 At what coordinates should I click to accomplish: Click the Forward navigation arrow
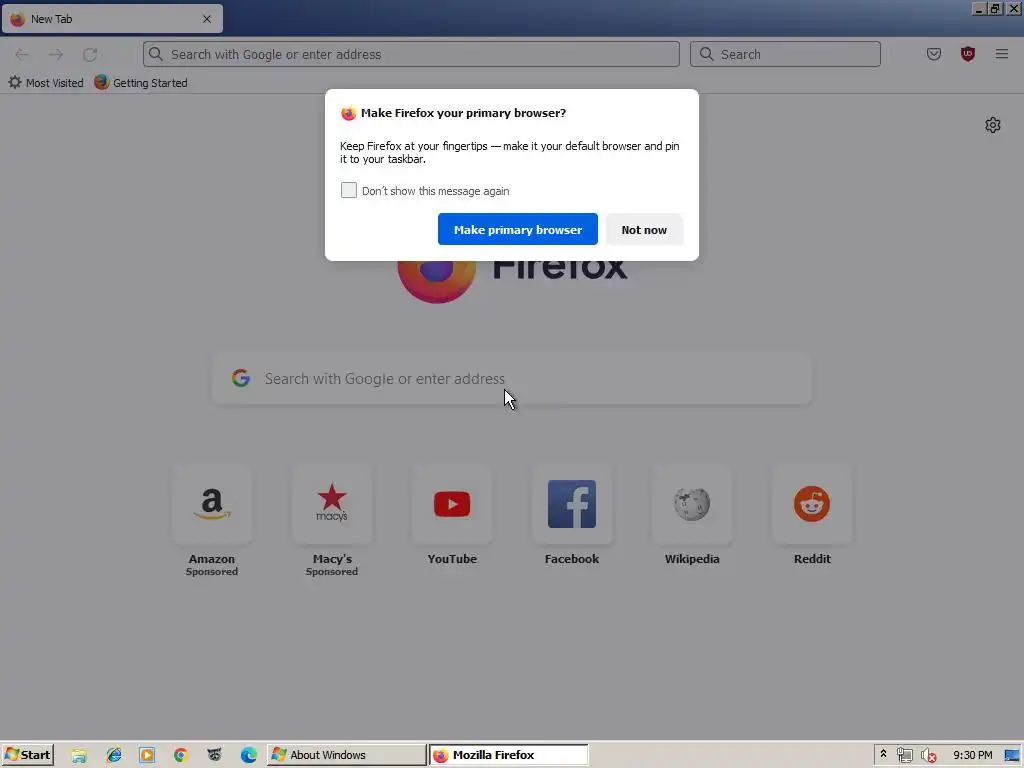pyautogui.click(x=56, y=54)
